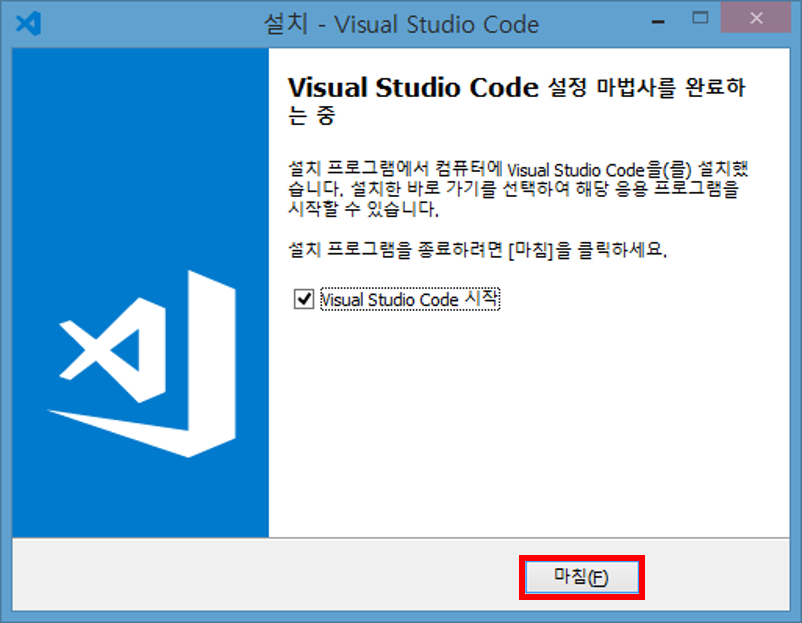This screenshot has height=623, width=802.
Task: Click the window title '설치 - Visual Studio Code'
Action: point(401,24)
